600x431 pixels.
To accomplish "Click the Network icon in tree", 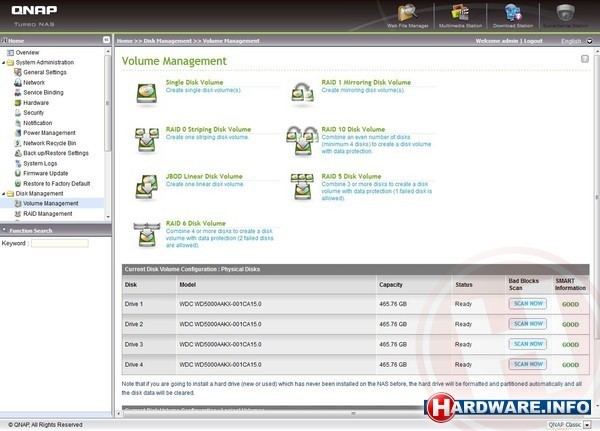I will coord(18,82).
